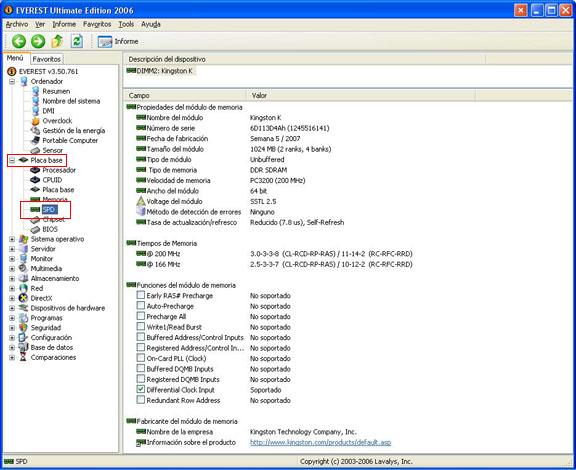Switch to the Favoritos tab
The image size is (576, 470).
click(x=46, y=59)
